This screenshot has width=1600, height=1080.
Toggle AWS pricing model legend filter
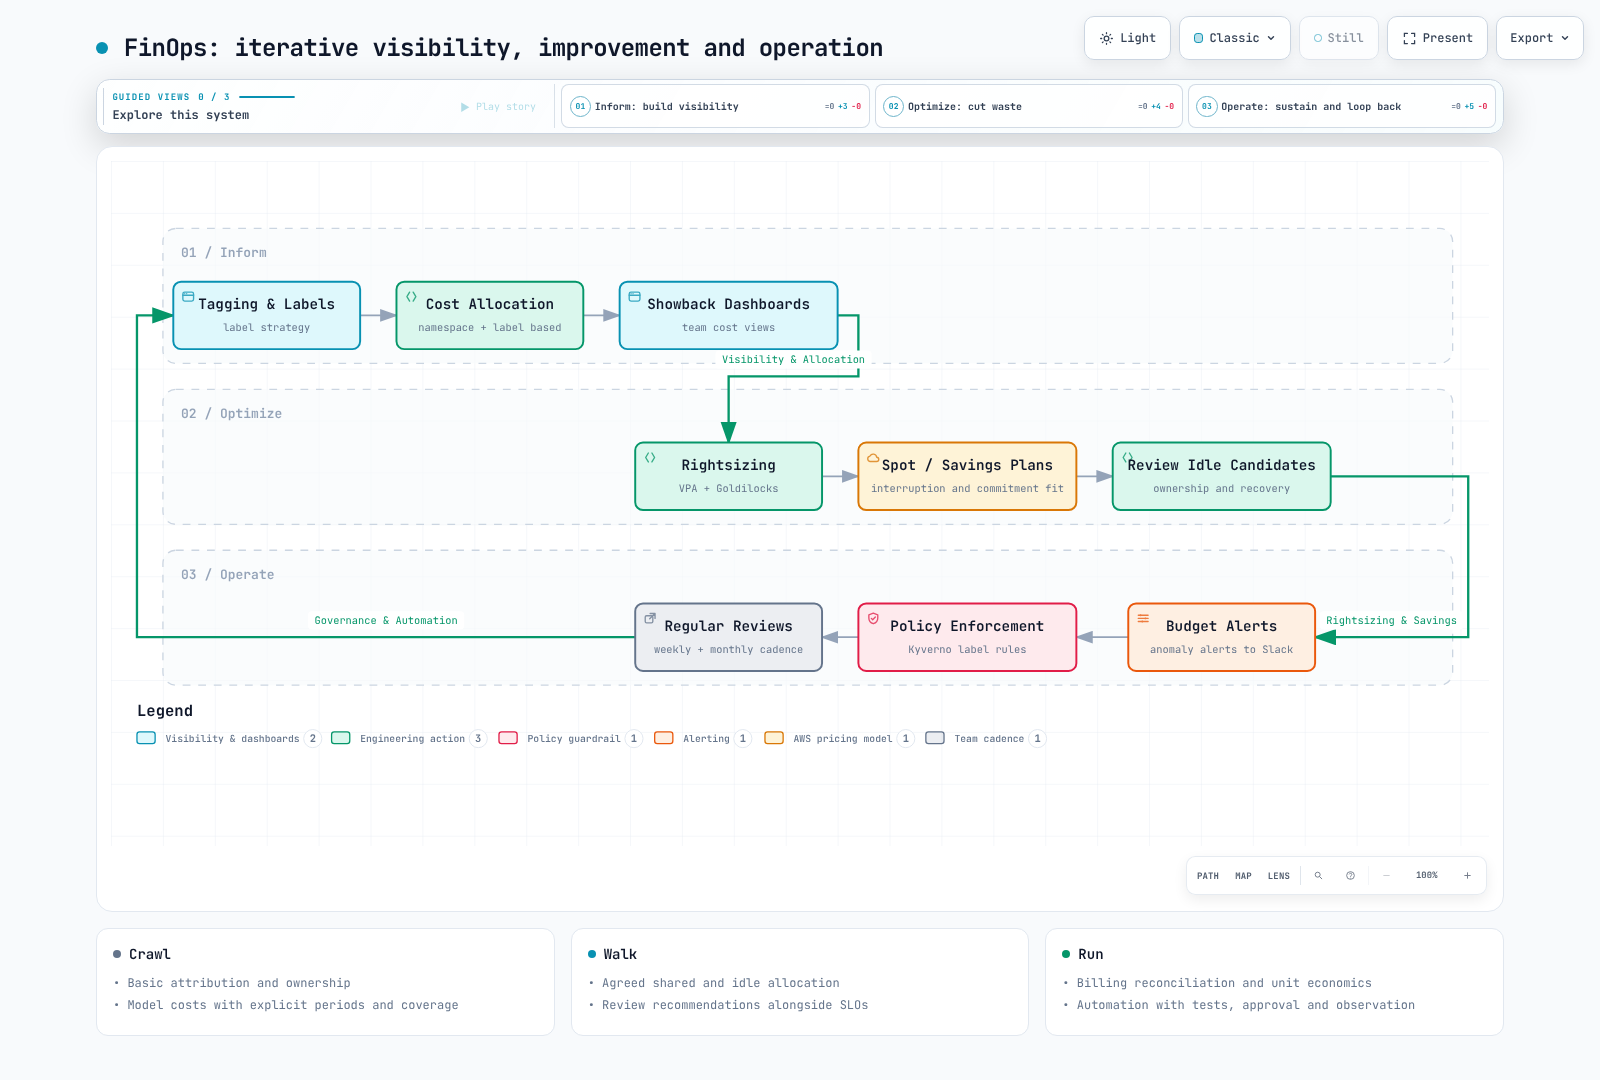[x=839, y=739]
